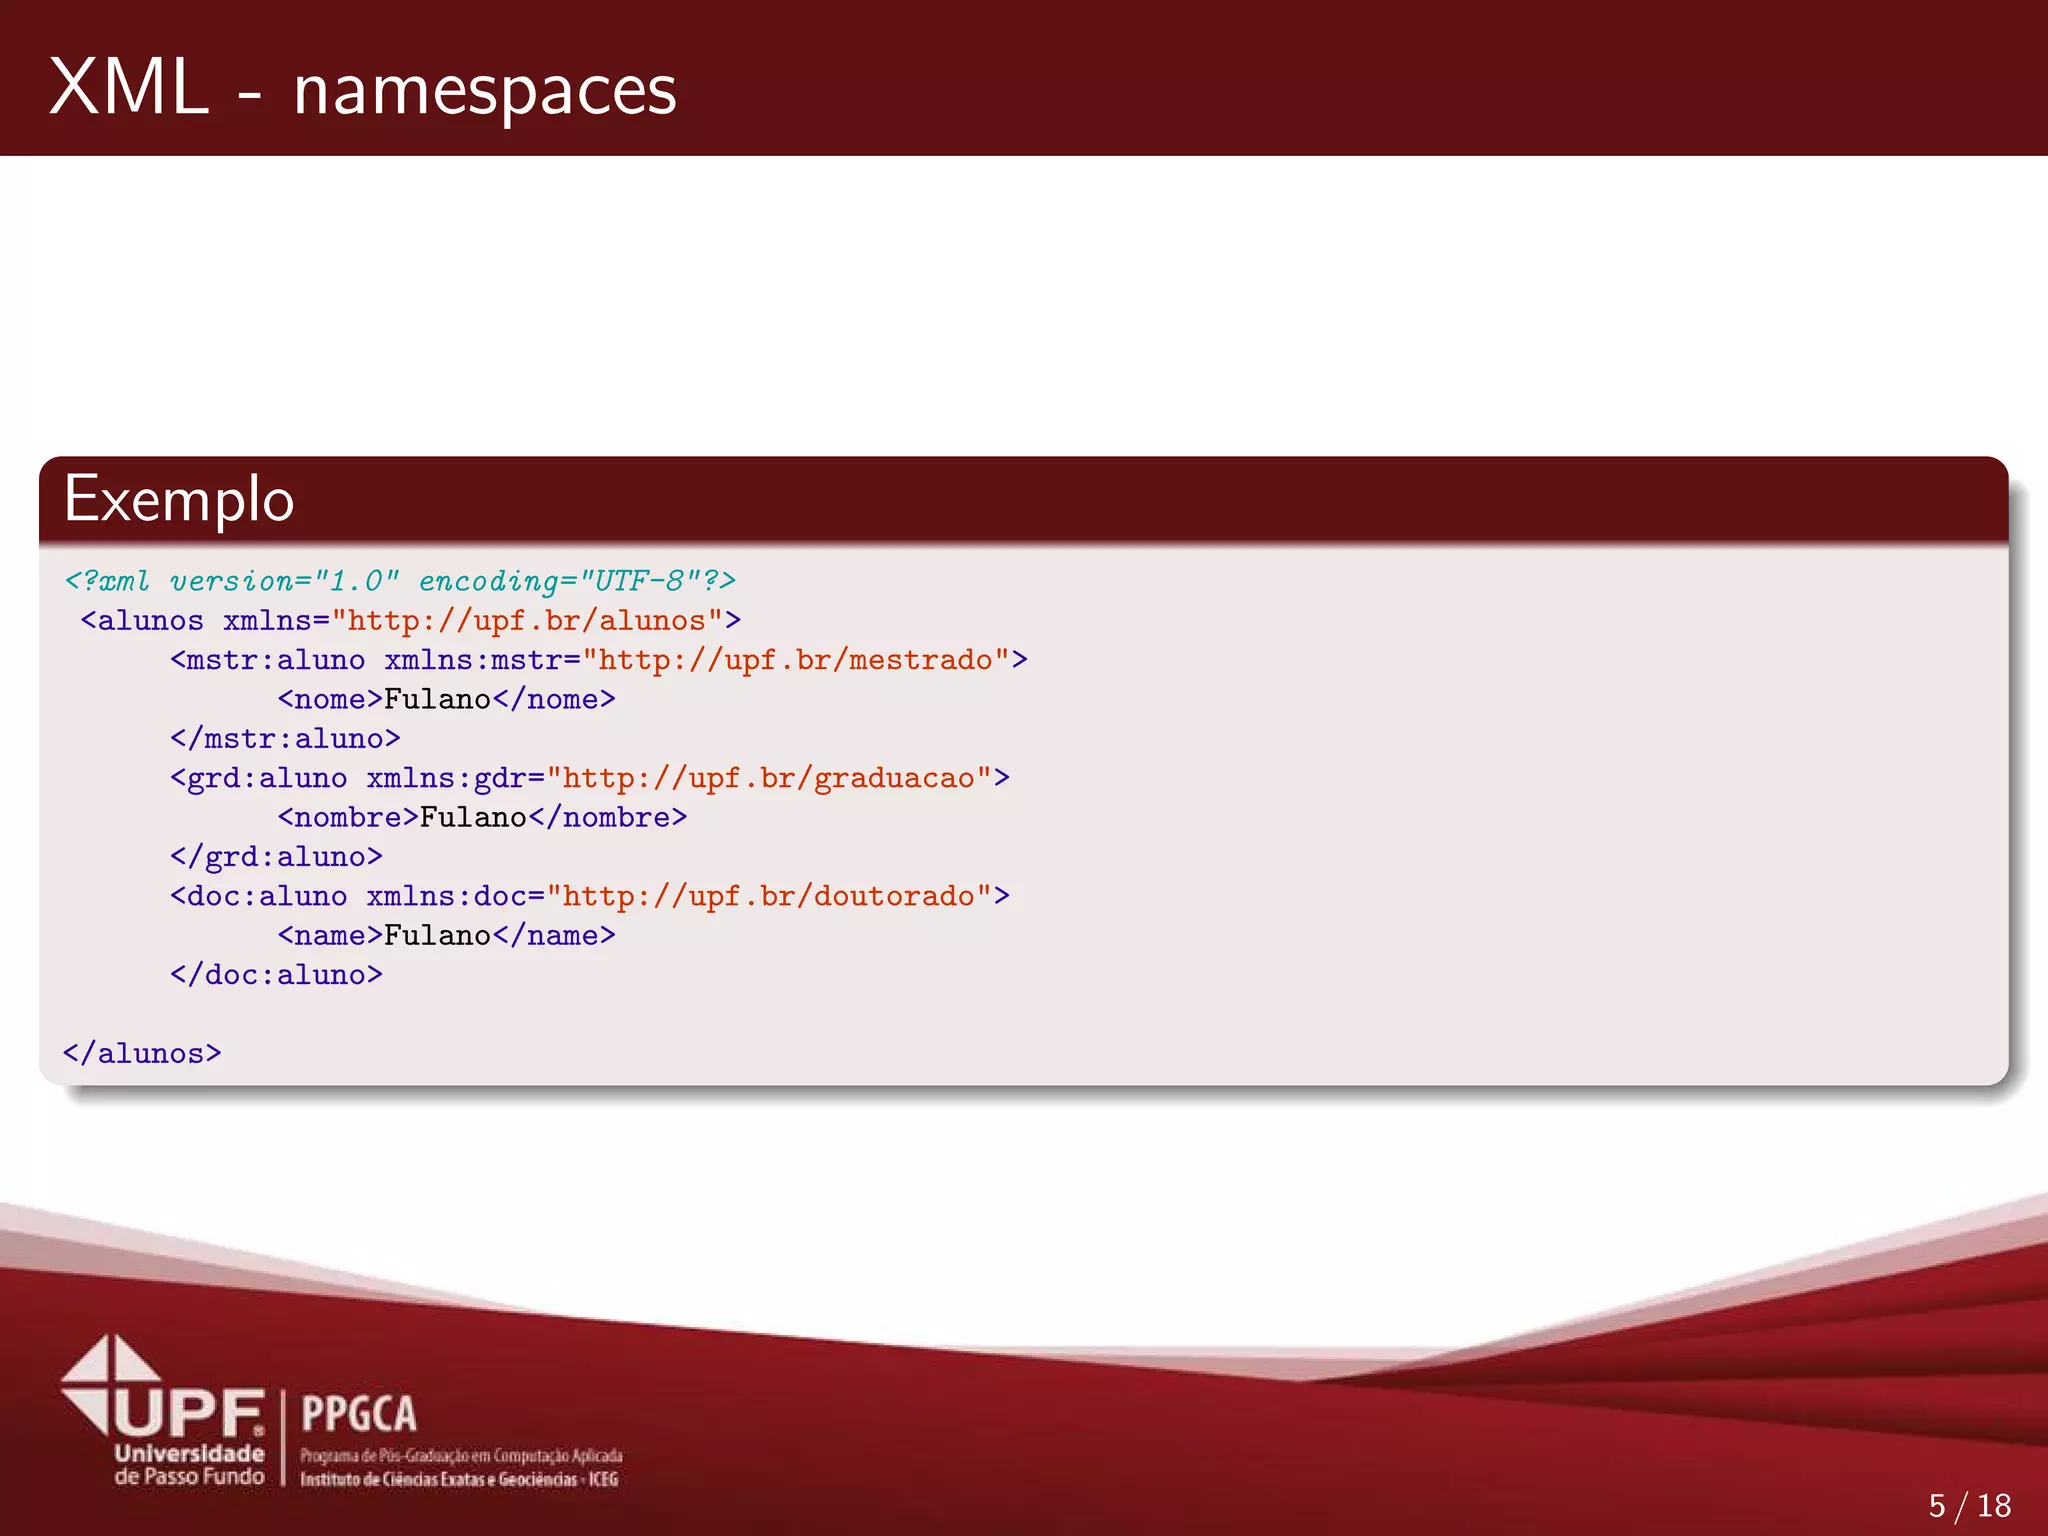Click the closing '</doc:aluno>' tag
2048x1536 pixels.
point(276,974)
